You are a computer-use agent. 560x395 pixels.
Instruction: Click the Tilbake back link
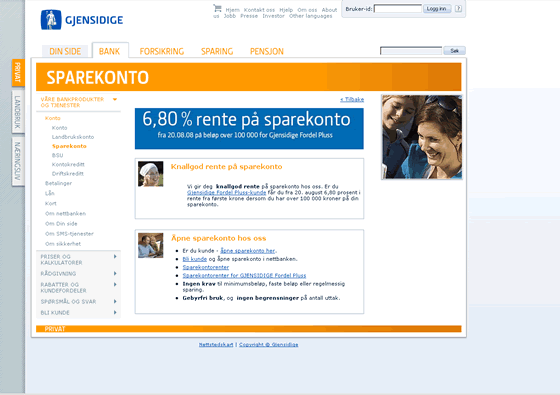coord(352,100)
